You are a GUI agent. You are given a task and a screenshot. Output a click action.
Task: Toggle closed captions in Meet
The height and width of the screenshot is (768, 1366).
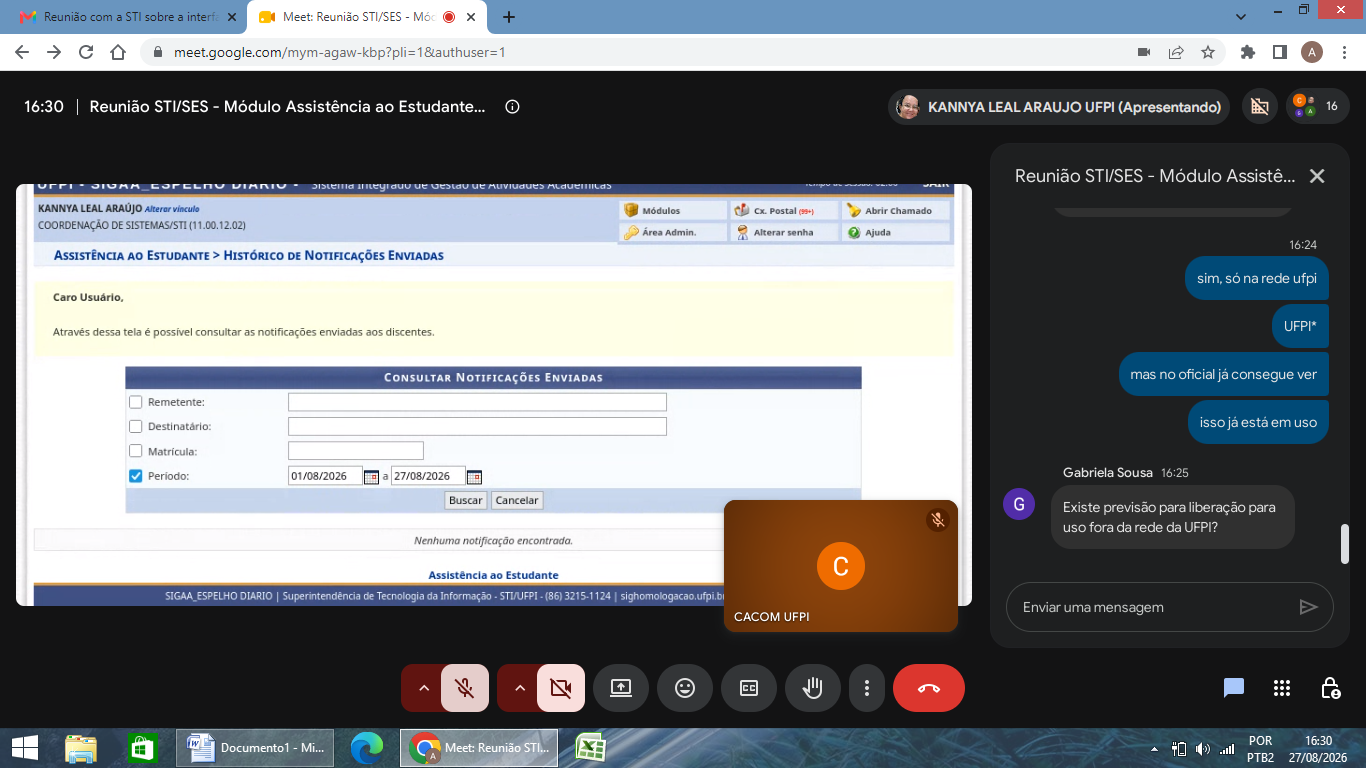749,688
